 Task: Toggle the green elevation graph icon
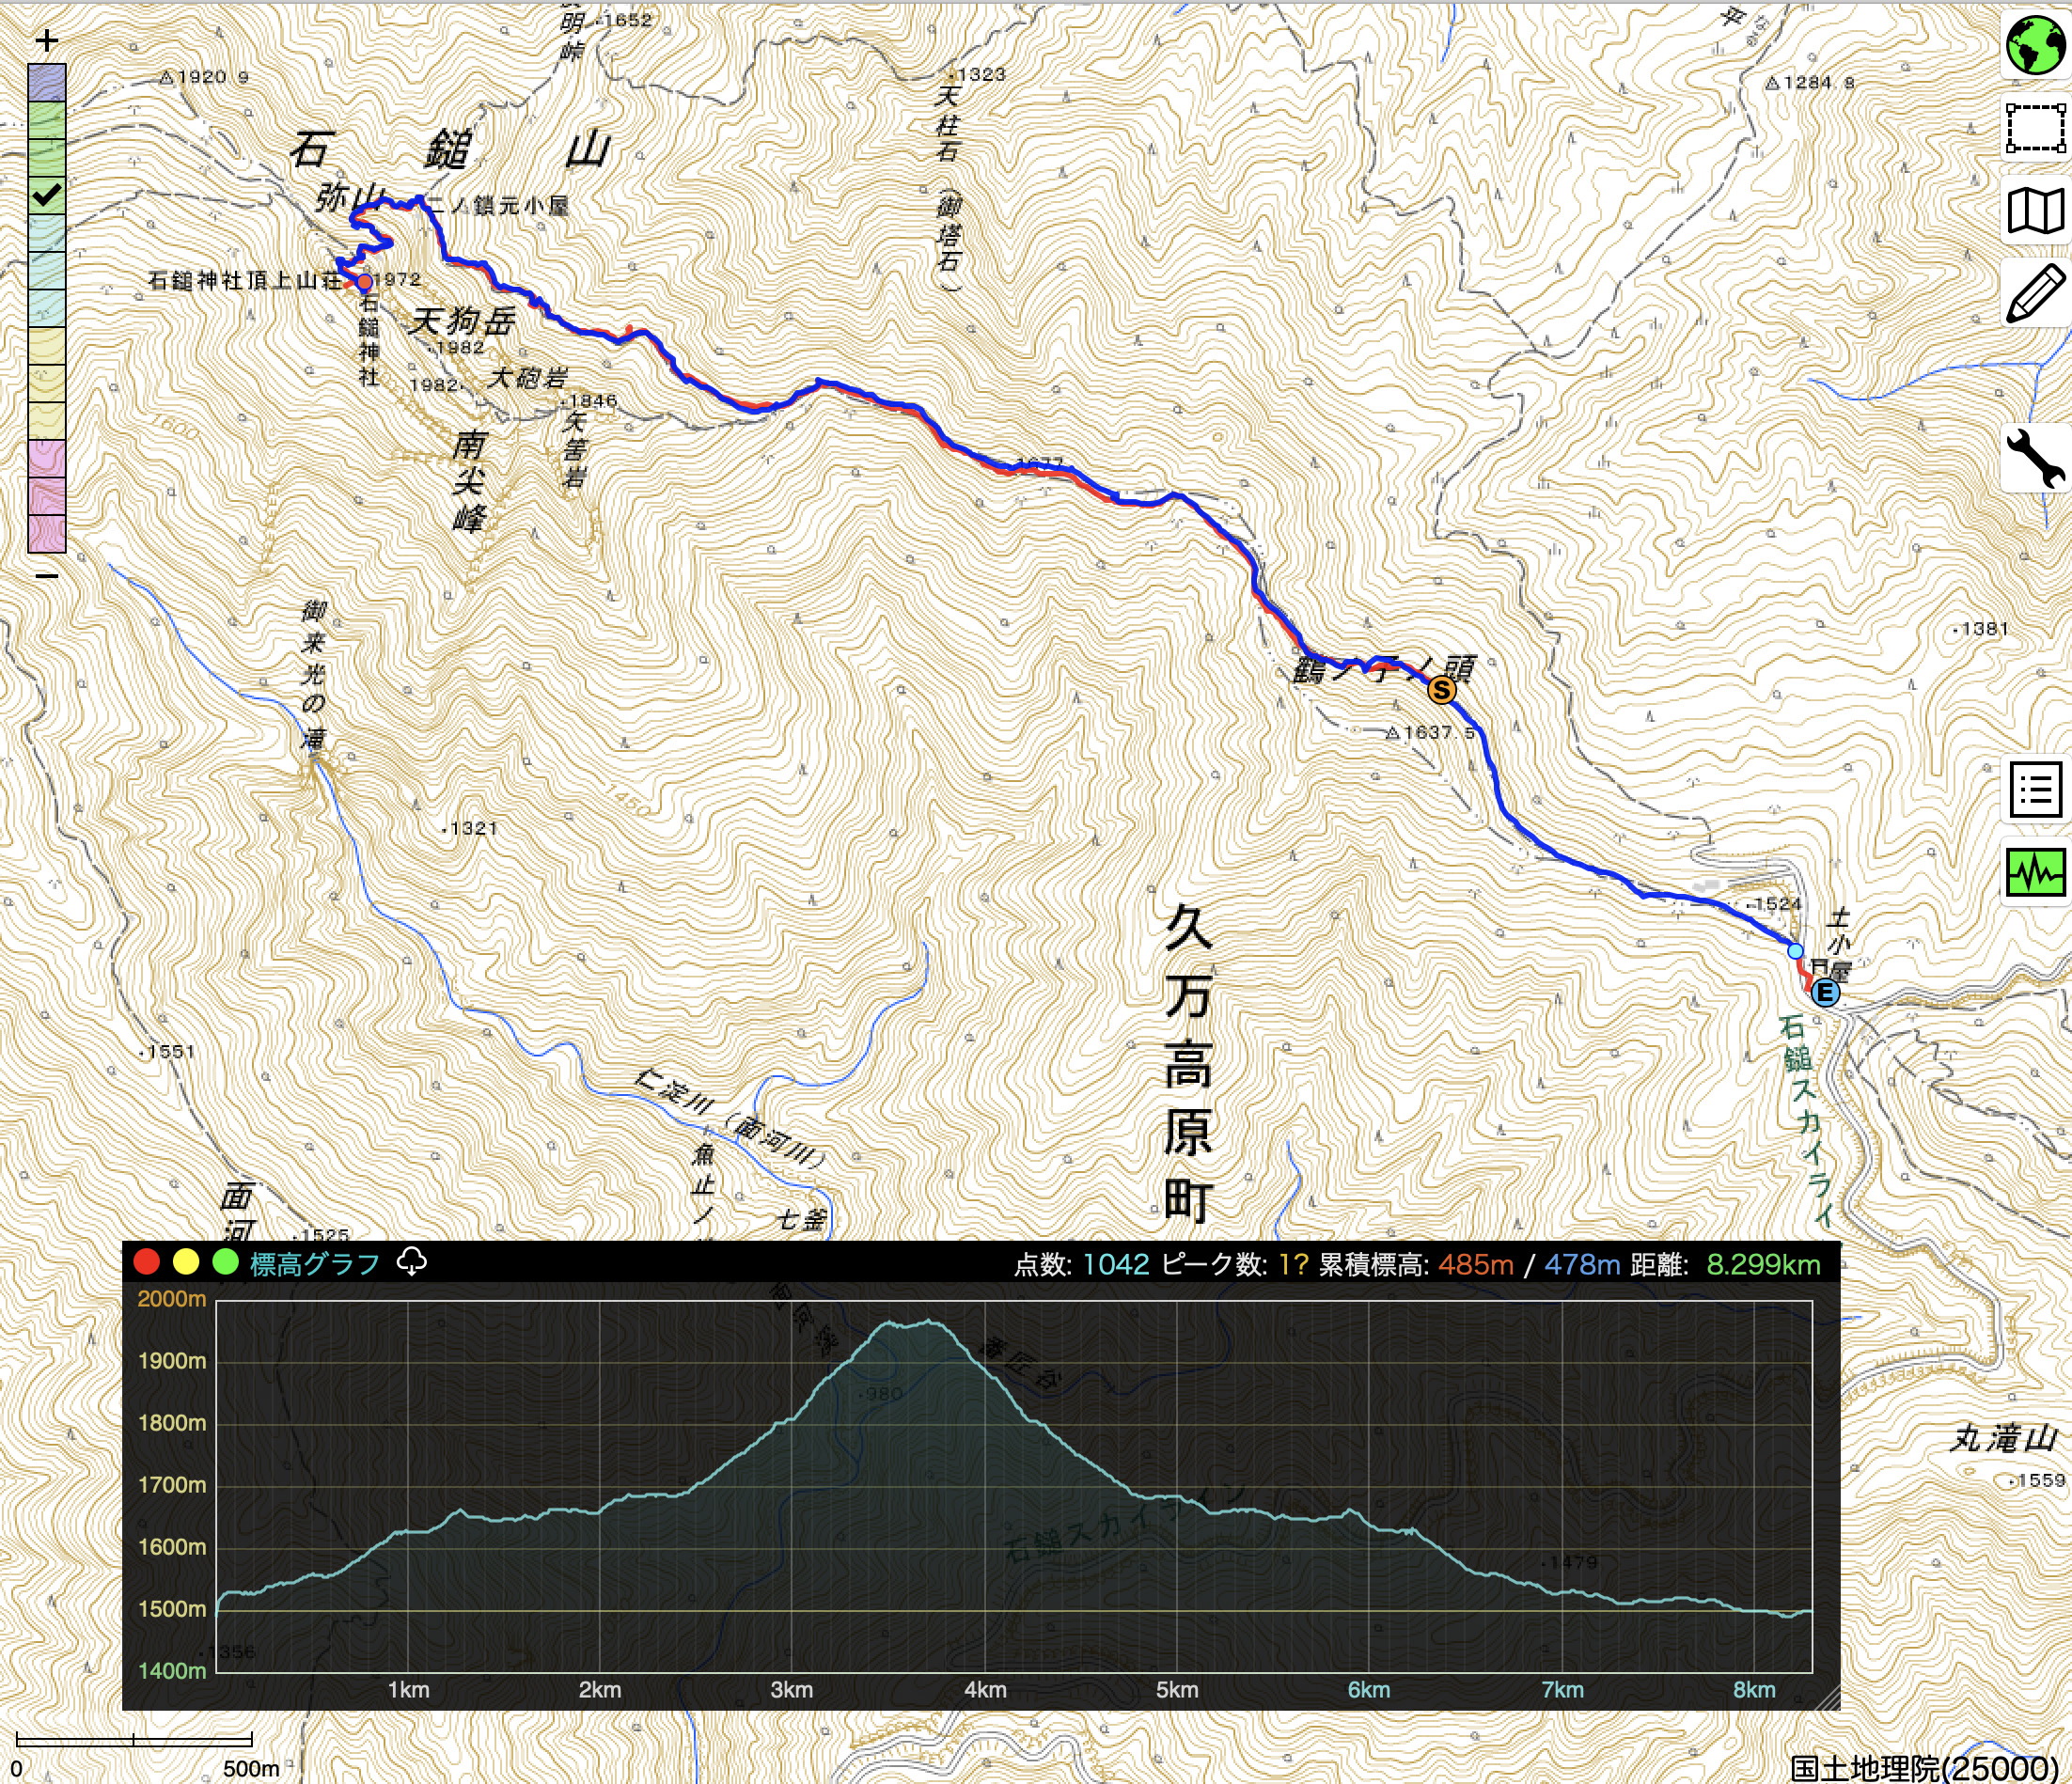2035,873
